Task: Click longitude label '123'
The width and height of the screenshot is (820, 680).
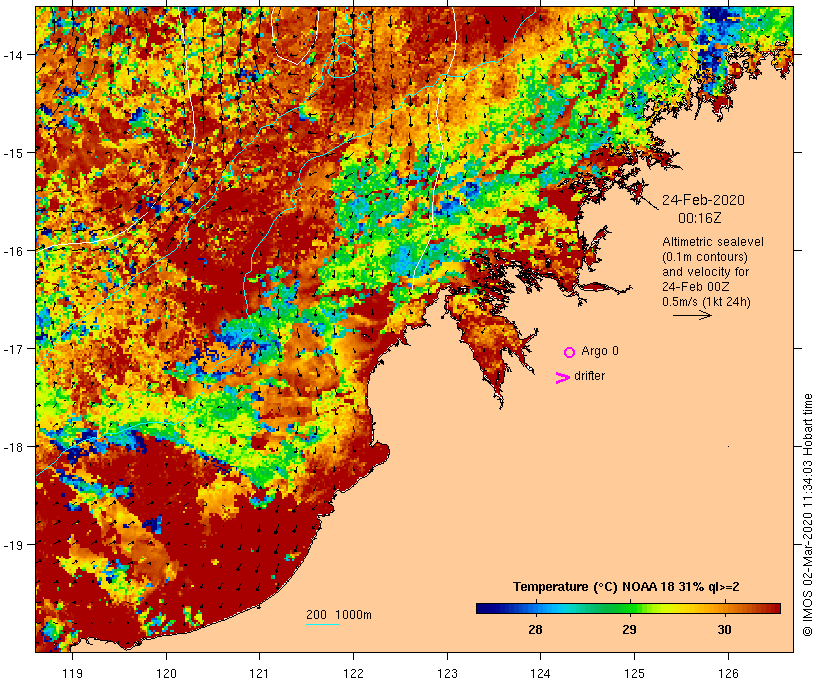Action: coord(447,673)
